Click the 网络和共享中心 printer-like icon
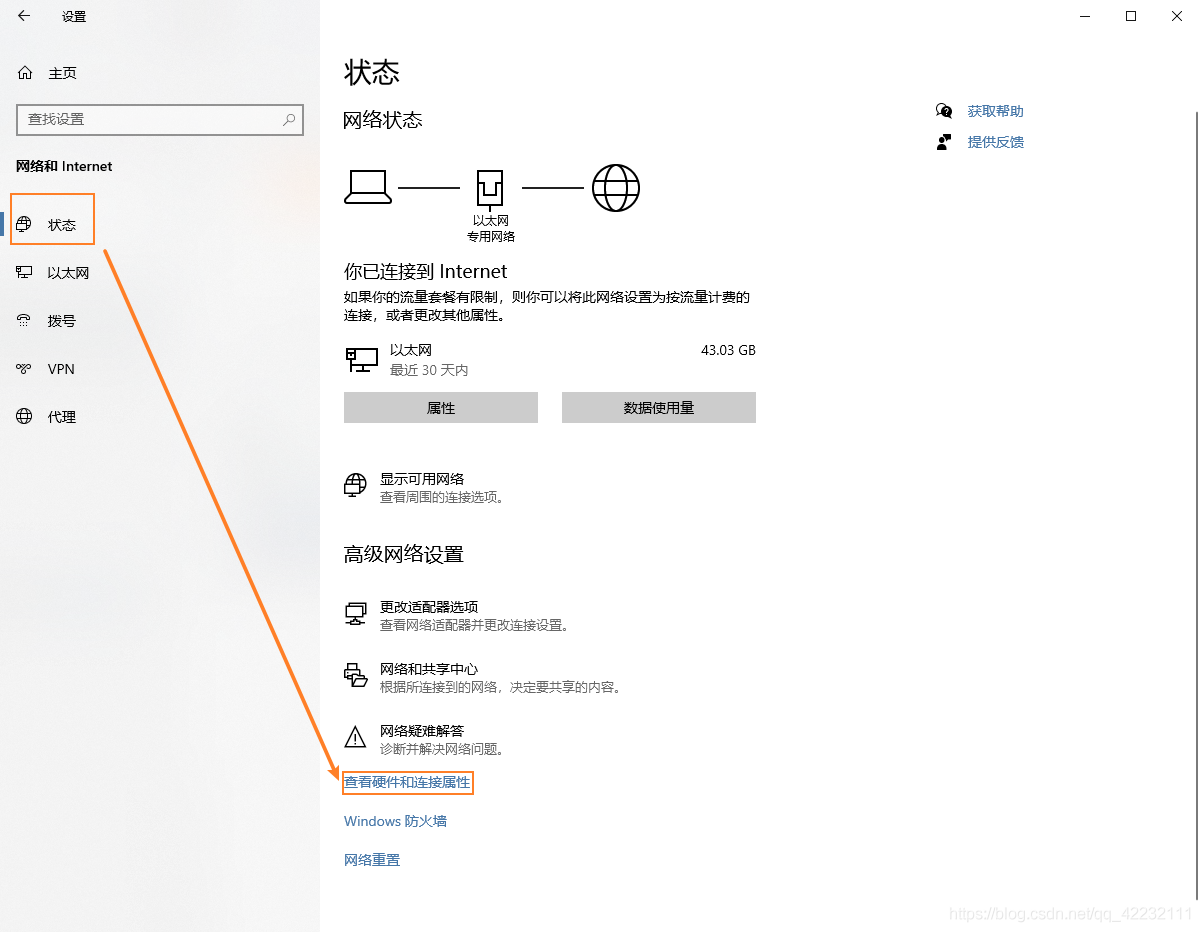The height and width of the screenshot is (932, 1200). coord(355,676)
